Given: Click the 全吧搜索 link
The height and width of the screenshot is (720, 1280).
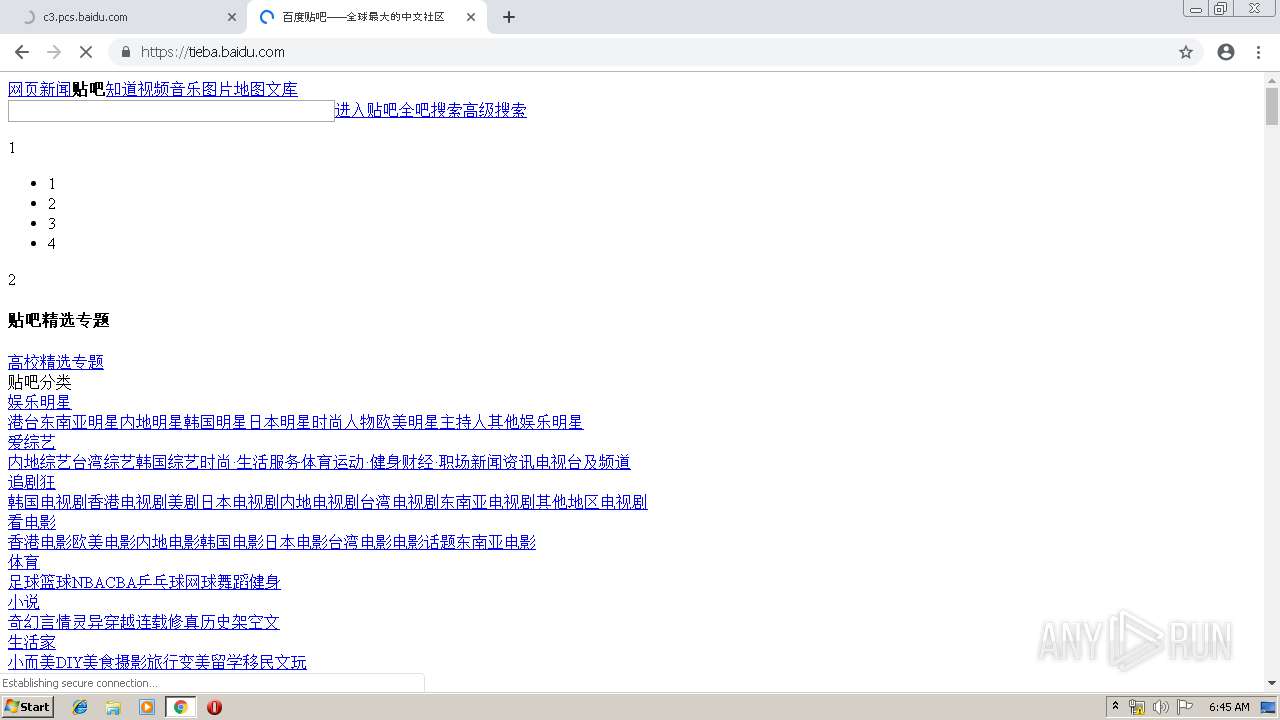Looking at the screenshot, I should point(430,110).
